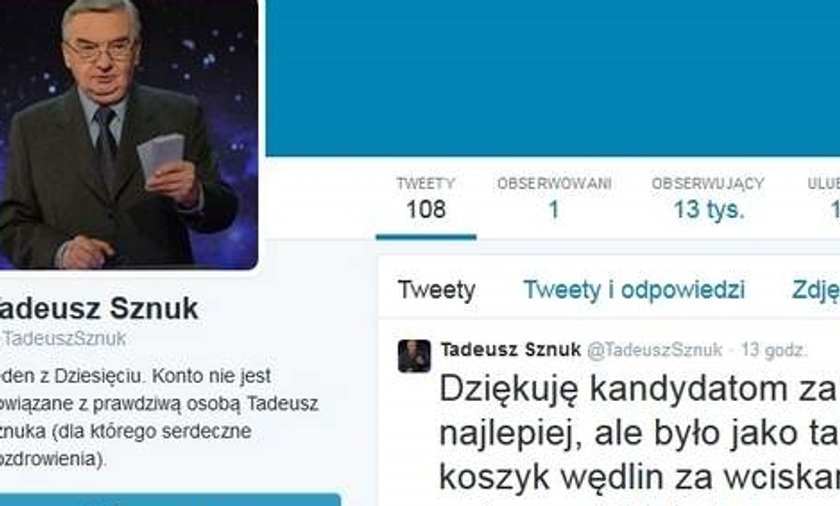
Task: Open the partially visible ULUB counter
Action: tap(824, 198)
